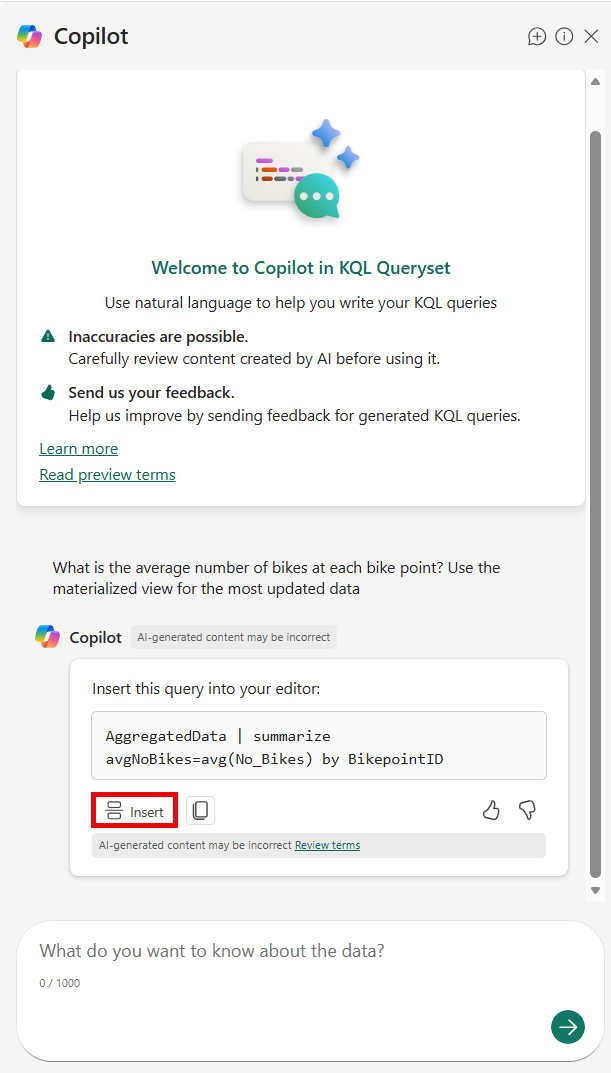This screenshot has width=611, height=1073.
Task: Open the Review terms link
Action: [x=327, y=845]
